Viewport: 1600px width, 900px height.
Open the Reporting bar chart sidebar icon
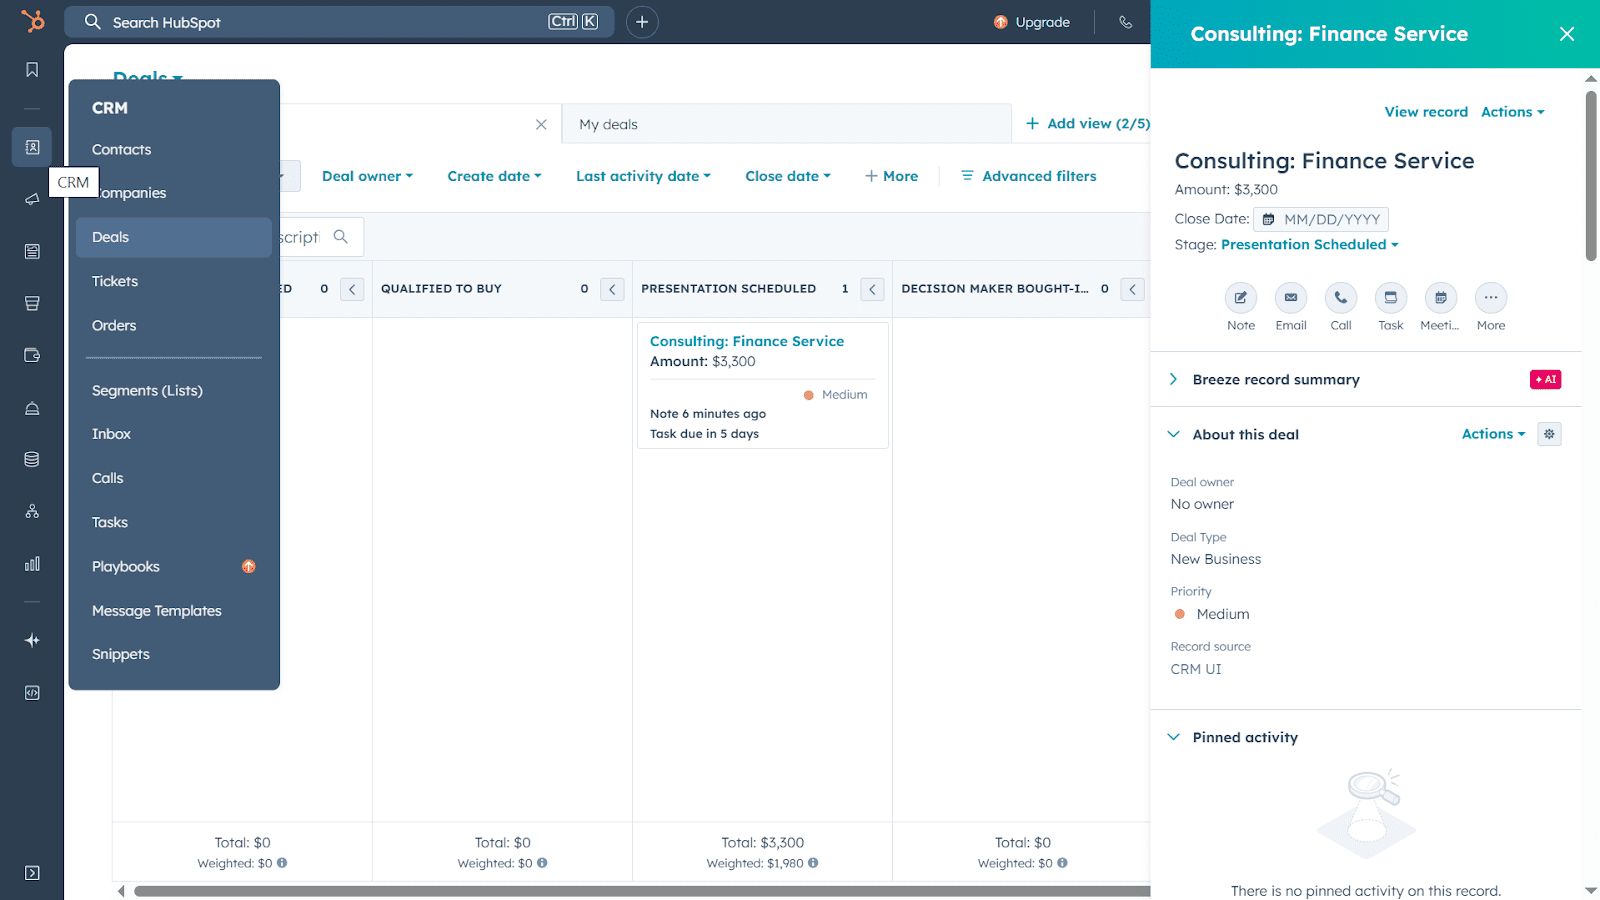32,564
